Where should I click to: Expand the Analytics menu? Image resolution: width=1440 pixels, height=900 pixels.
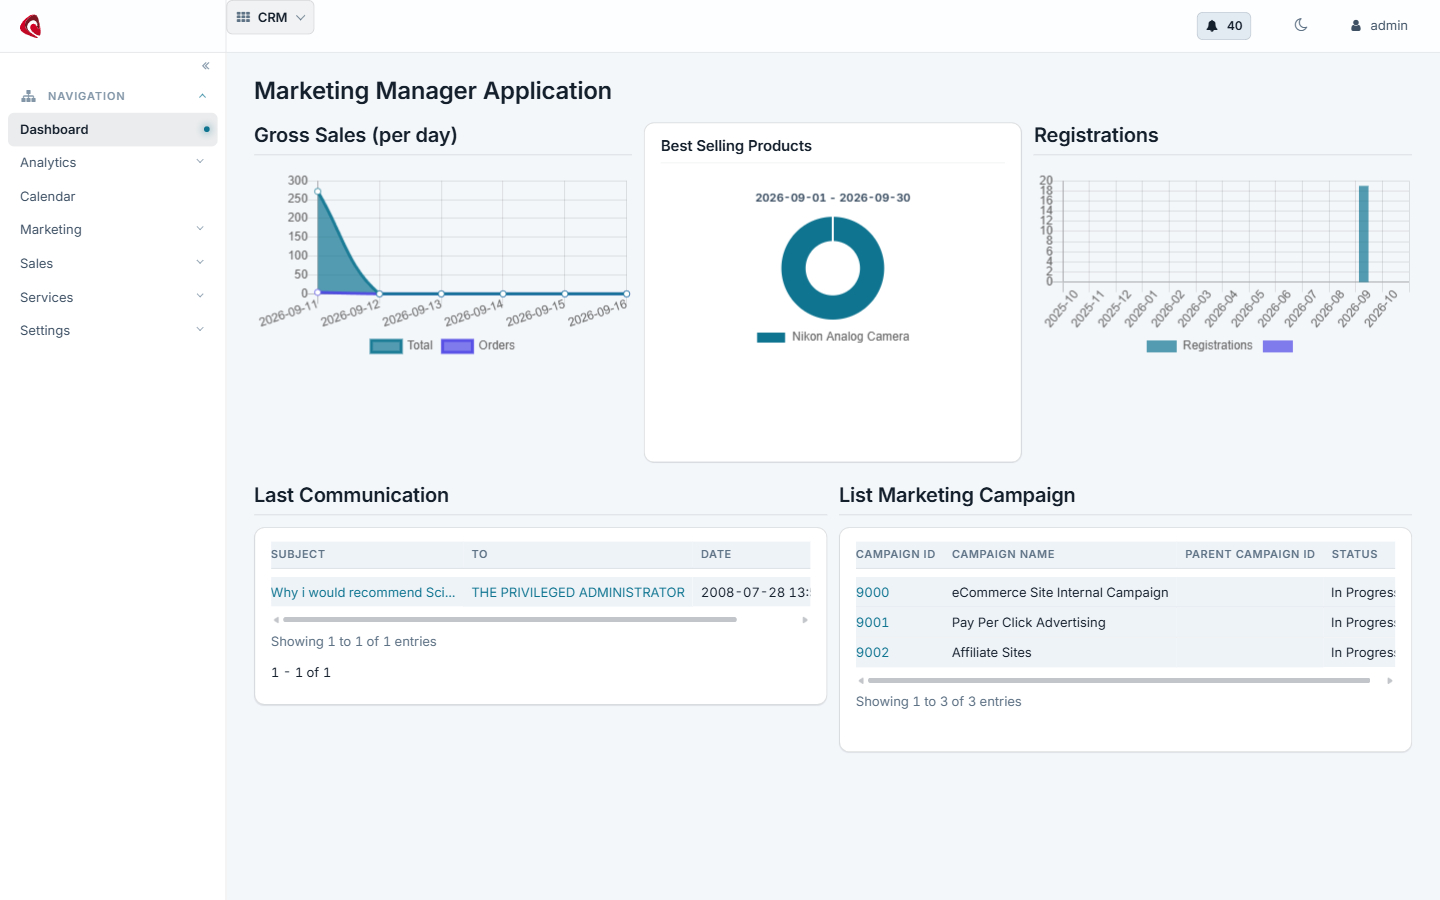[113, 163]
